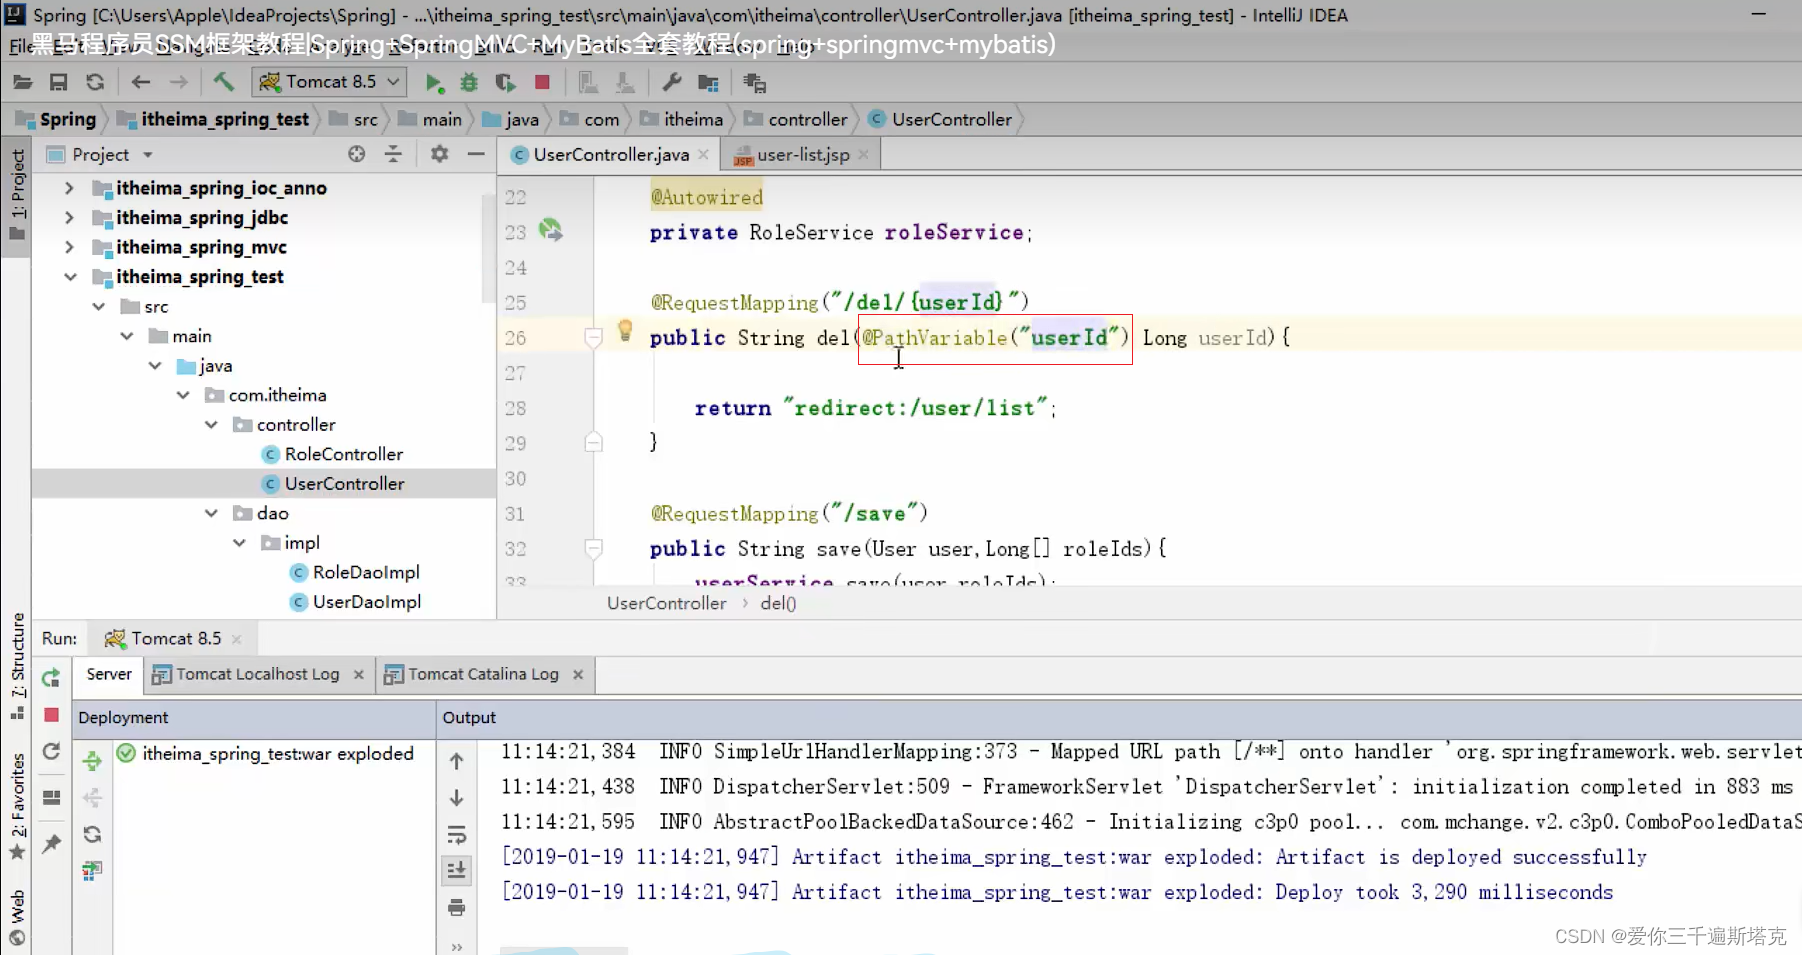Close Tomcat Localhost Log tab
Screen dimensions: 1802x955
359,675
